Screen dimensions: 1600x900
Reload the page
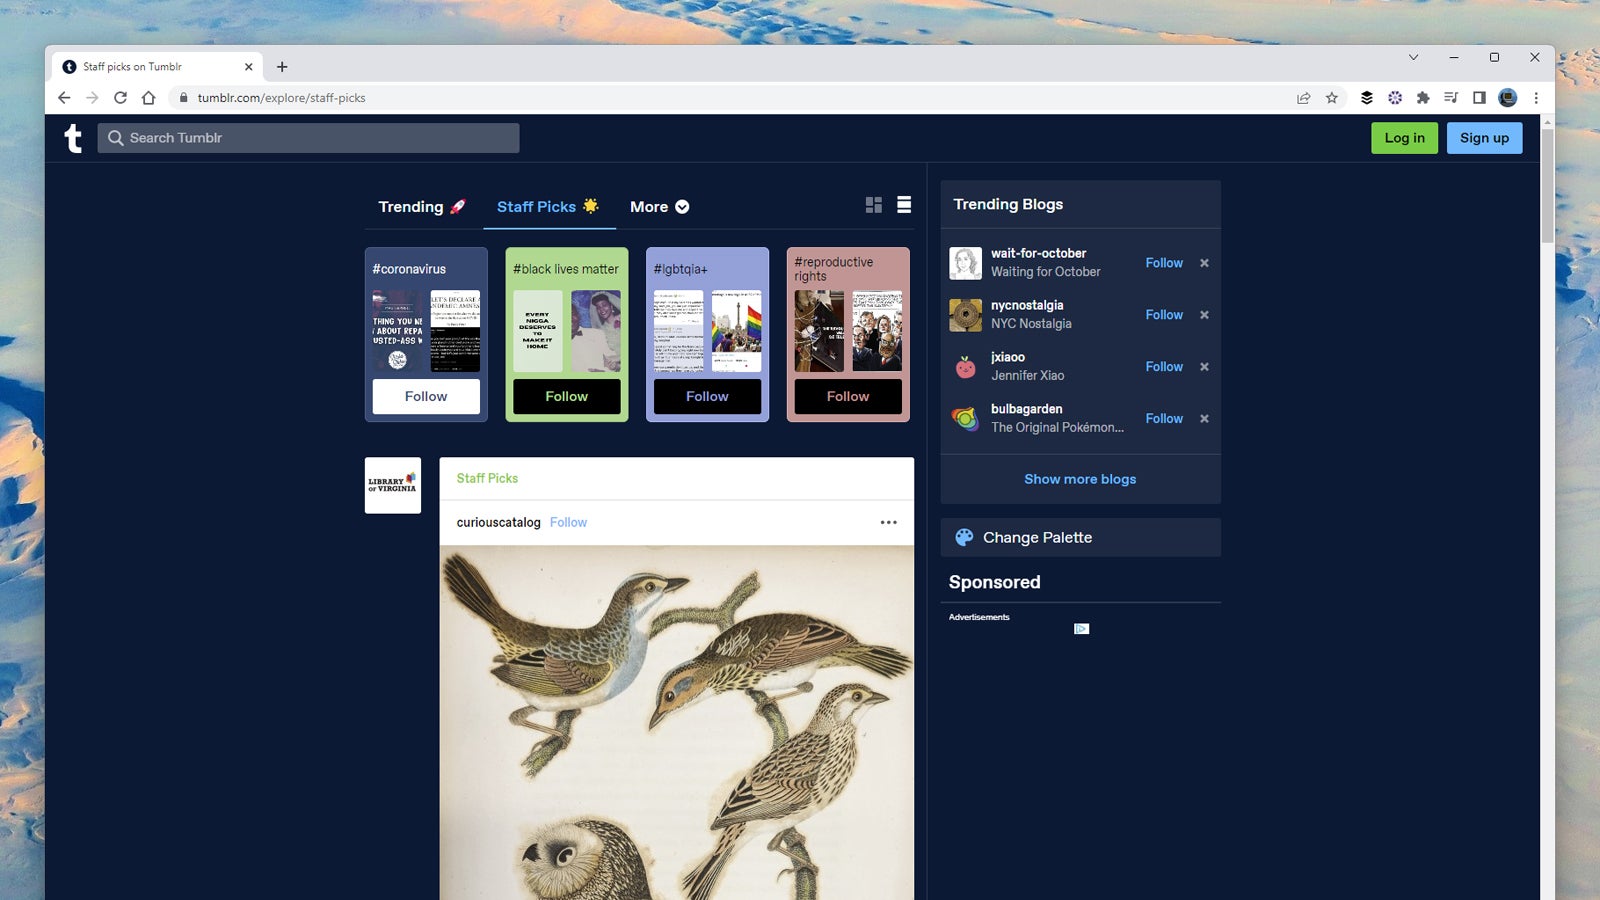pos(121,98)
